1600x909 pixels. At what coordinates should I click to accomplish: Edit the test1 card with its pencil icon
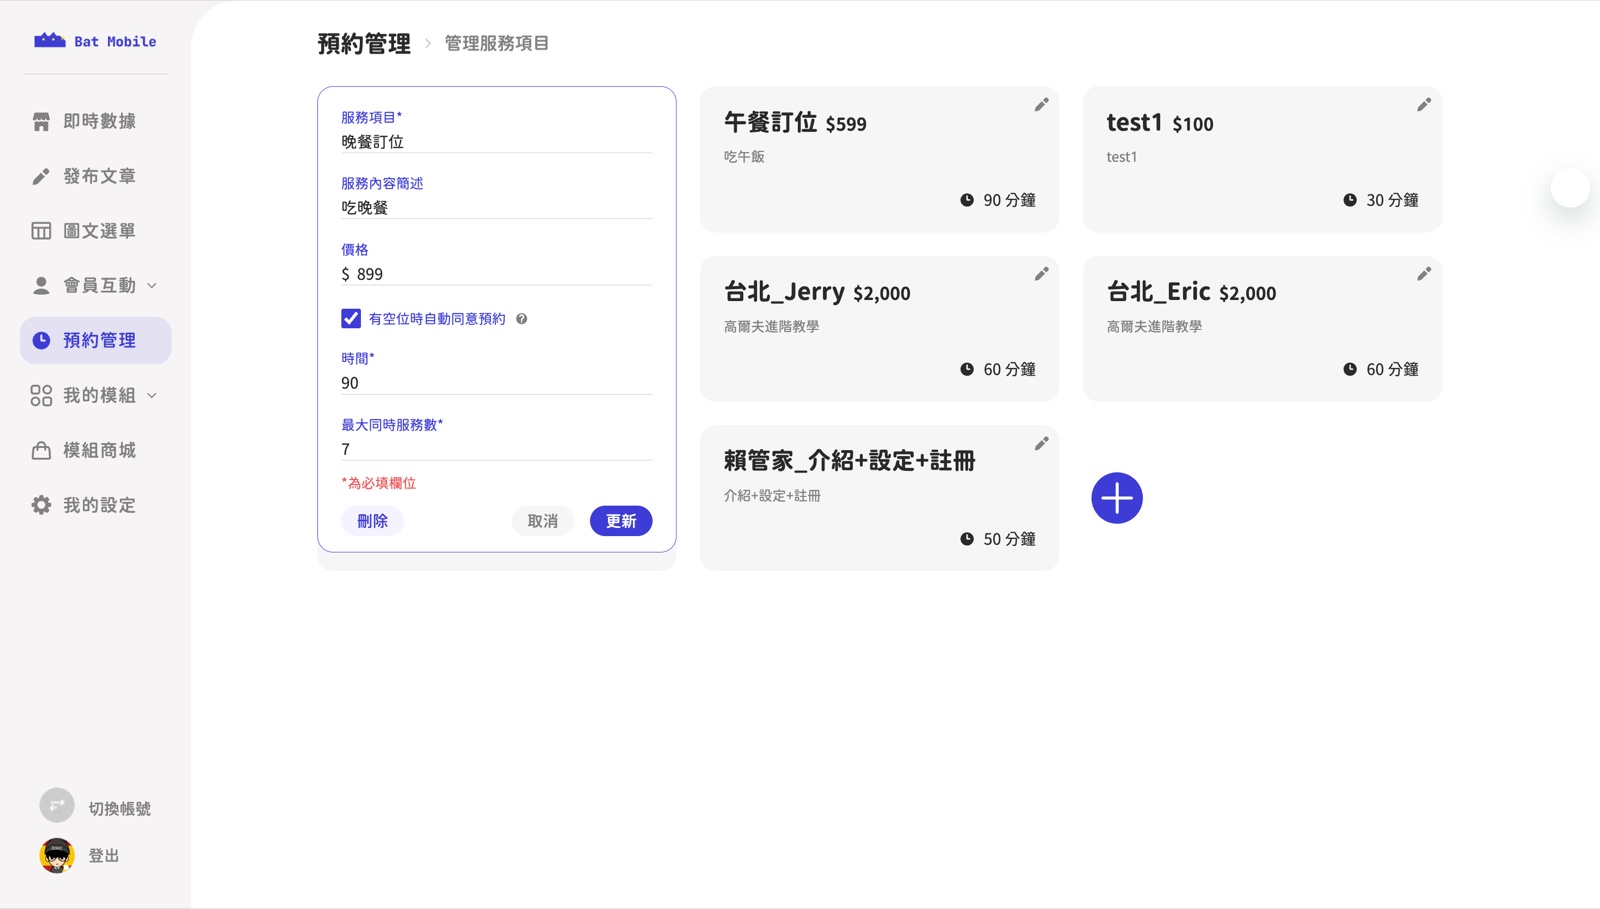[1424, 105]
